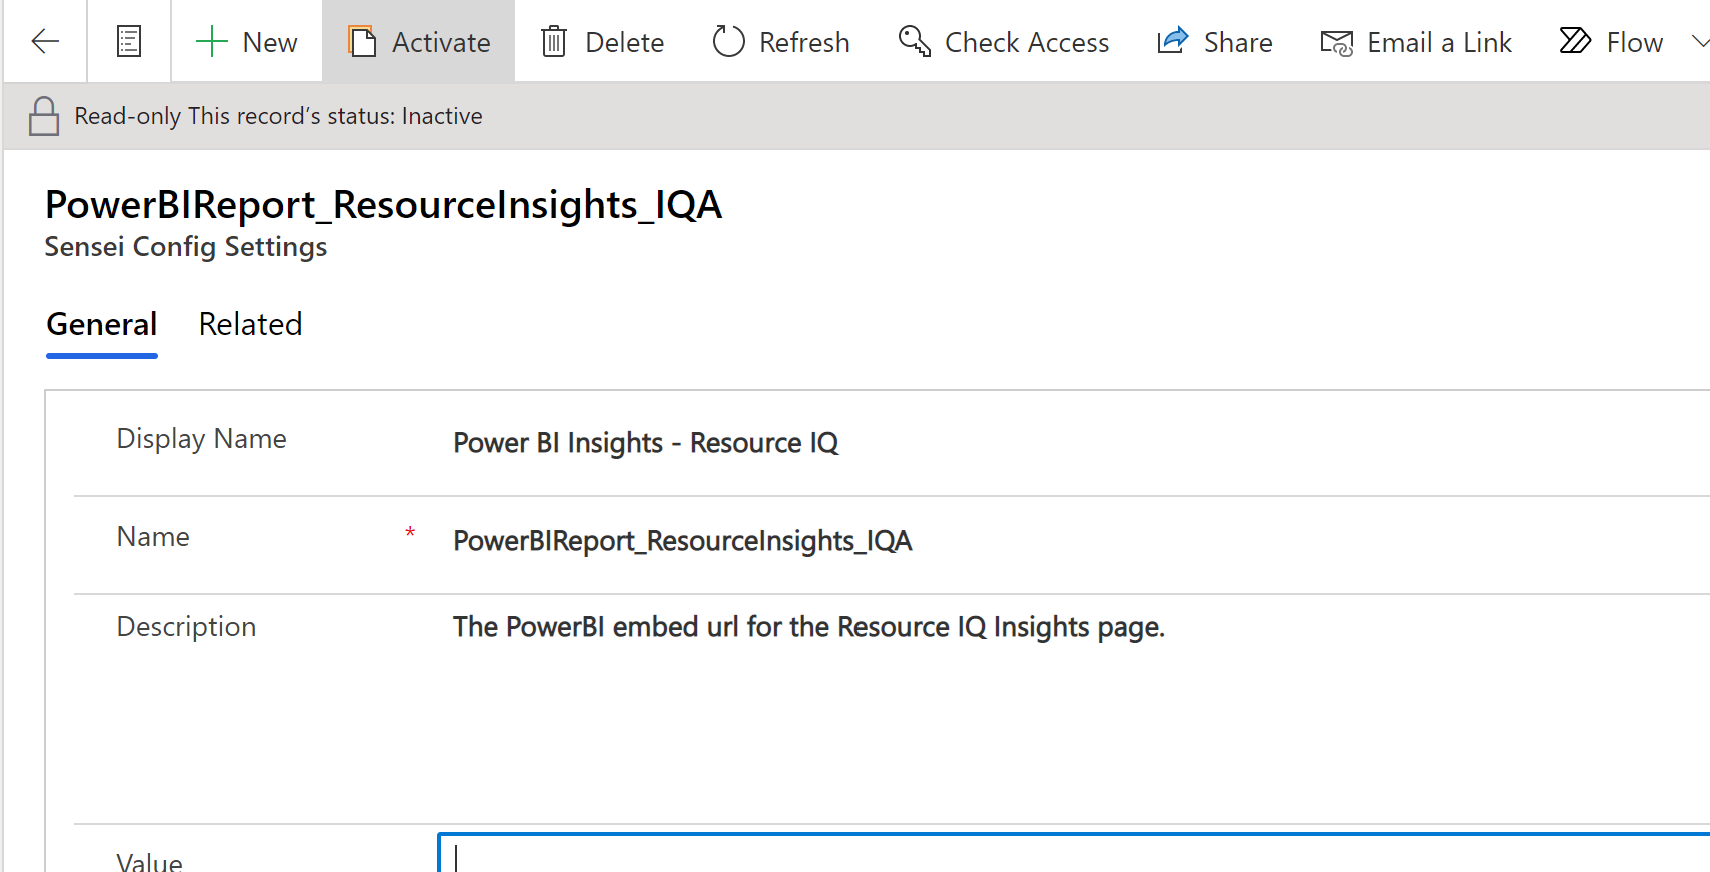Go back using the left arrow

pyautogui.click(x=45, y=41)
